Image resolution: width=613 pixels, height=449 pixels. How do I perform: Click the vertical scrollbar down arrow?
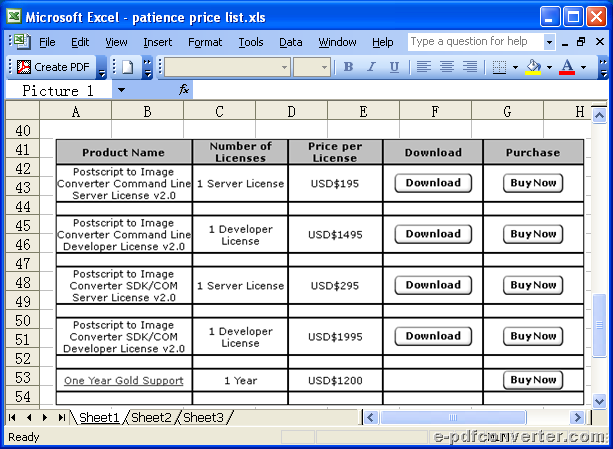coord(599,401)
